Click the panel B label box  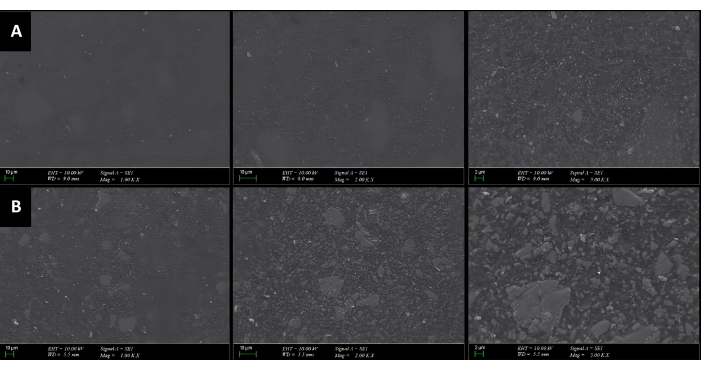coord(16,207)
